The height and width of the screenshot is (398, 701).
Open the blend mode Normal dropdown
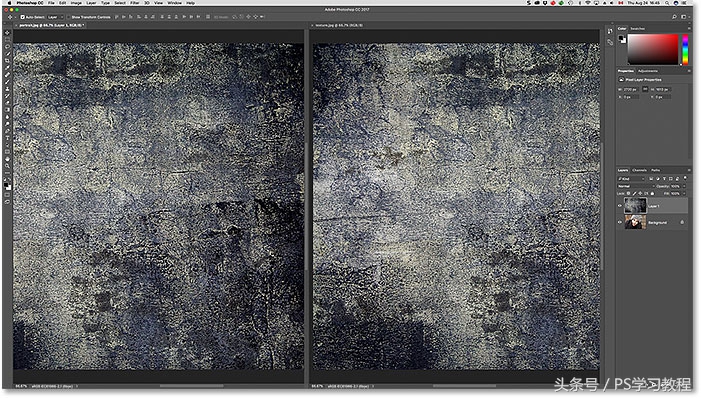click(x=635, y=186)
